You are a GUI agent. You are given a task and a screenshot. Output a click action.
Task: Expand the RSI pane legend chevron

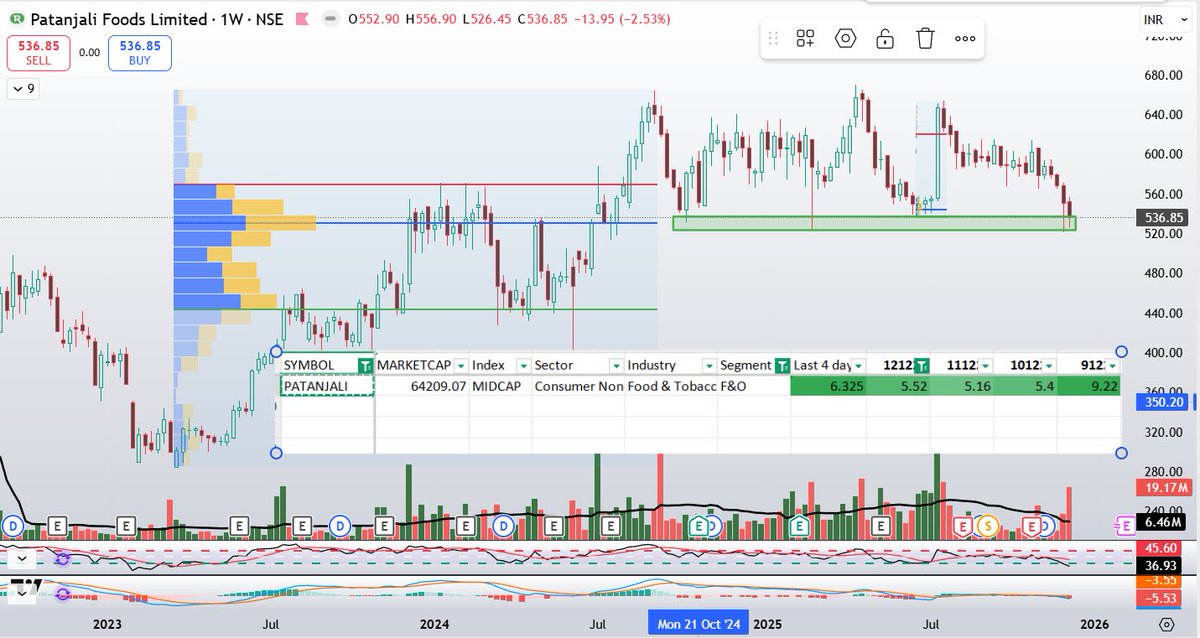pyautogui.click(x=22, y=560)
